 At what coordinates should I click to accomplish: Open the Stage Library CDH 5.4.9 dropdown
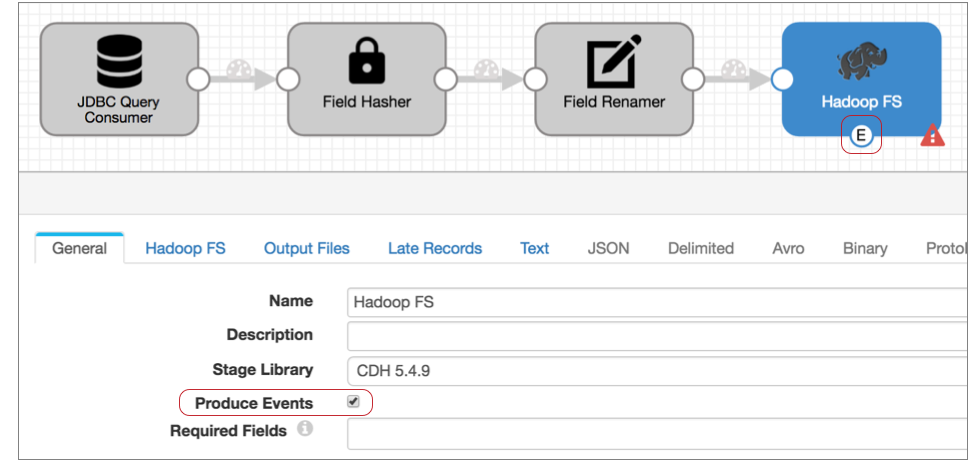pyautogui.click(x=655, y=369)
